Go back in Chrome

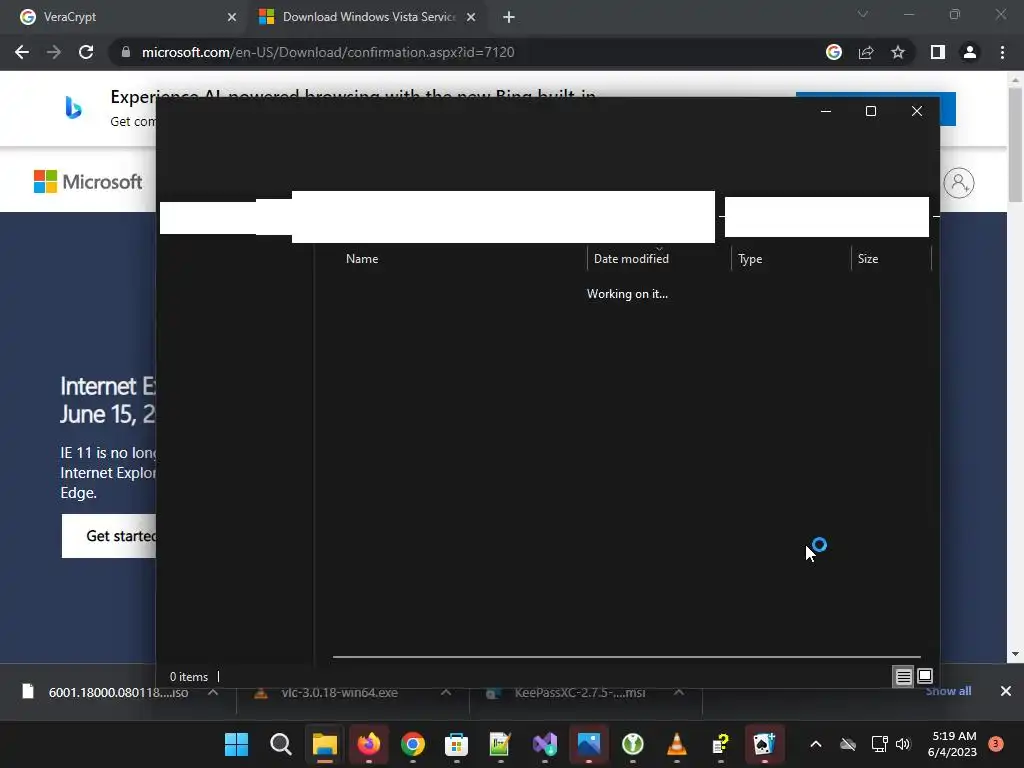click(x=22, y=52)
